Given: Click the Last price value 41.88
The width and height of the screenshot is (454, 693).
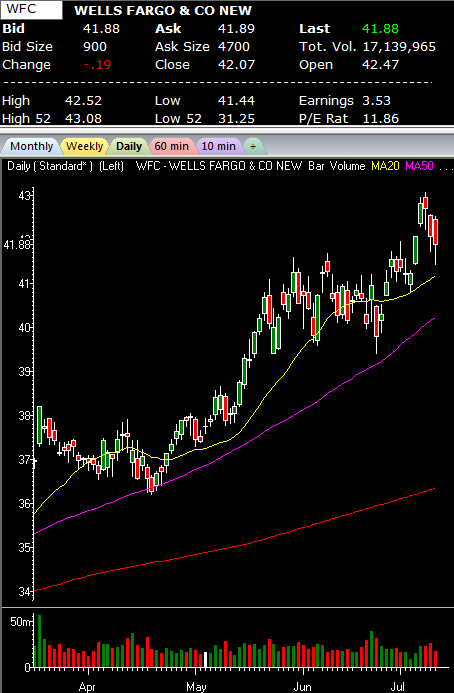Looking at the screenshot, I should click(x=380, y=29).
